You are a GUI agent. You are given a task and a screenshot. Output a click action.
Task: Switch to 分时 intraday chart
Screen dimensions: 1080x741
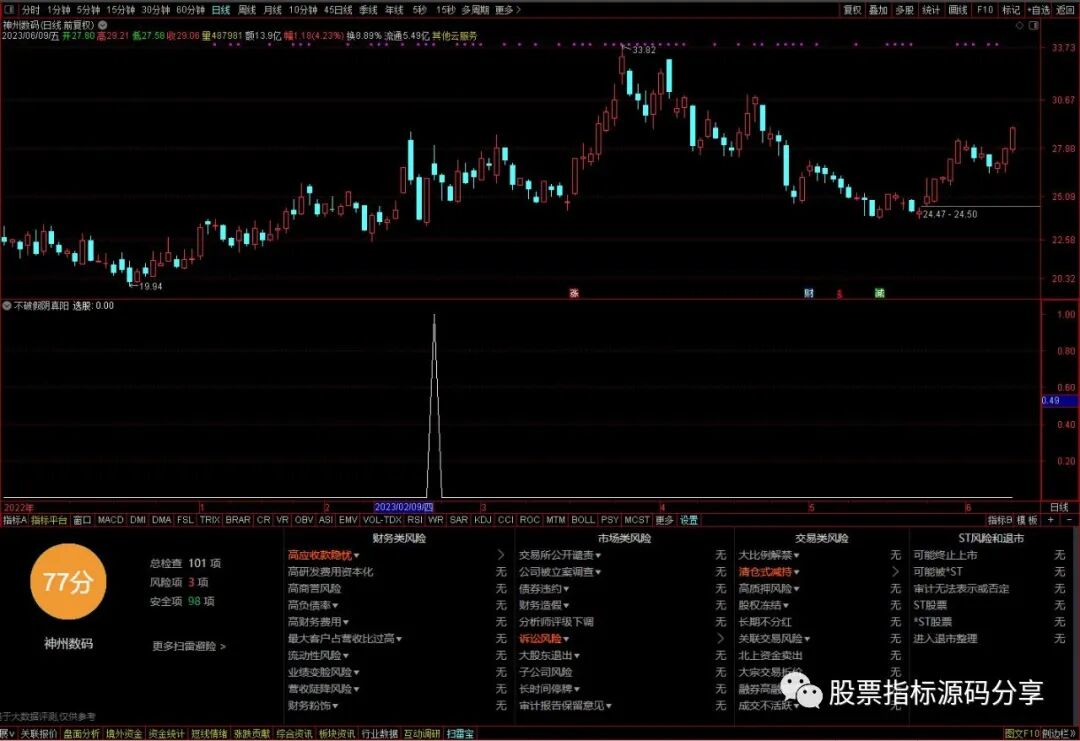coord(31,10)
